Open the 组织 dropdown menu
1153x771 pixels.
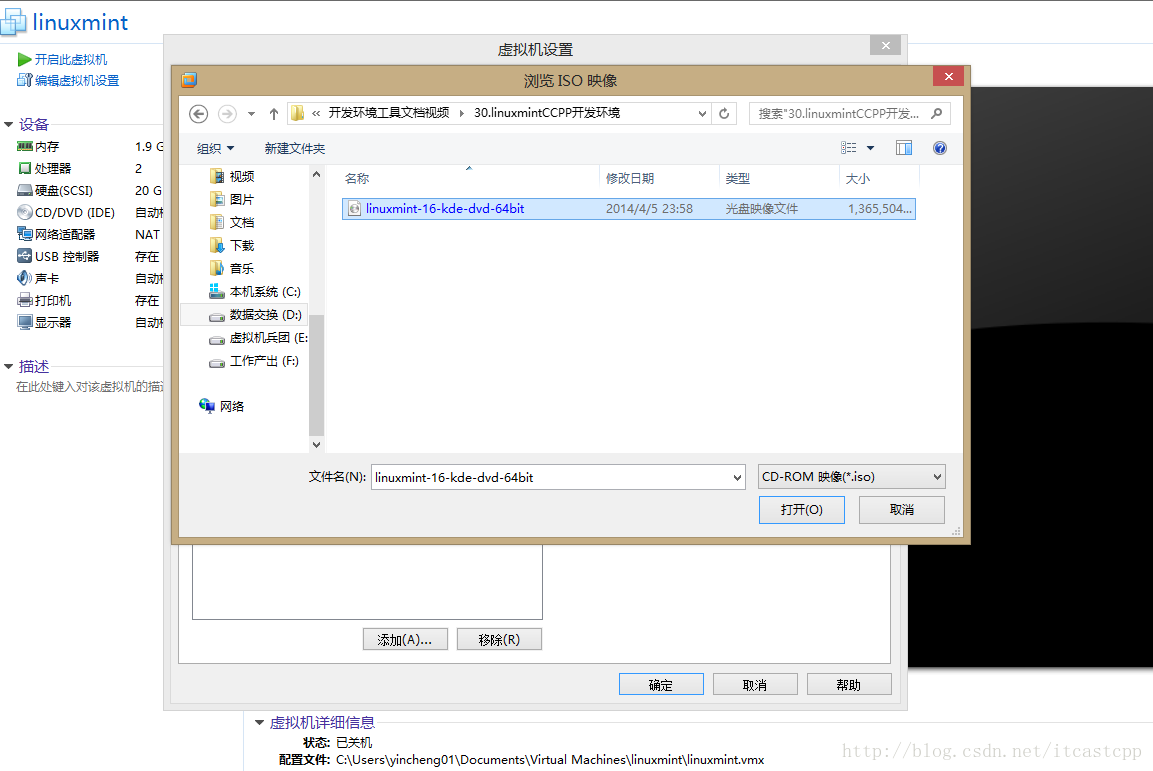tap(215, 148)
